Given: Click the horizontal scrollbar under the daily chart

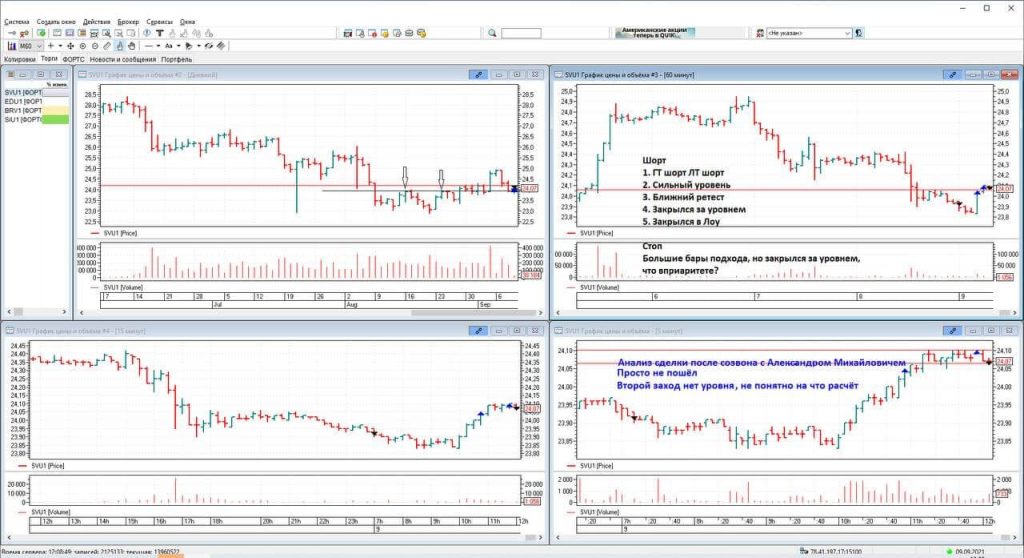Looking at the screenshot, I should click(310, 312).
